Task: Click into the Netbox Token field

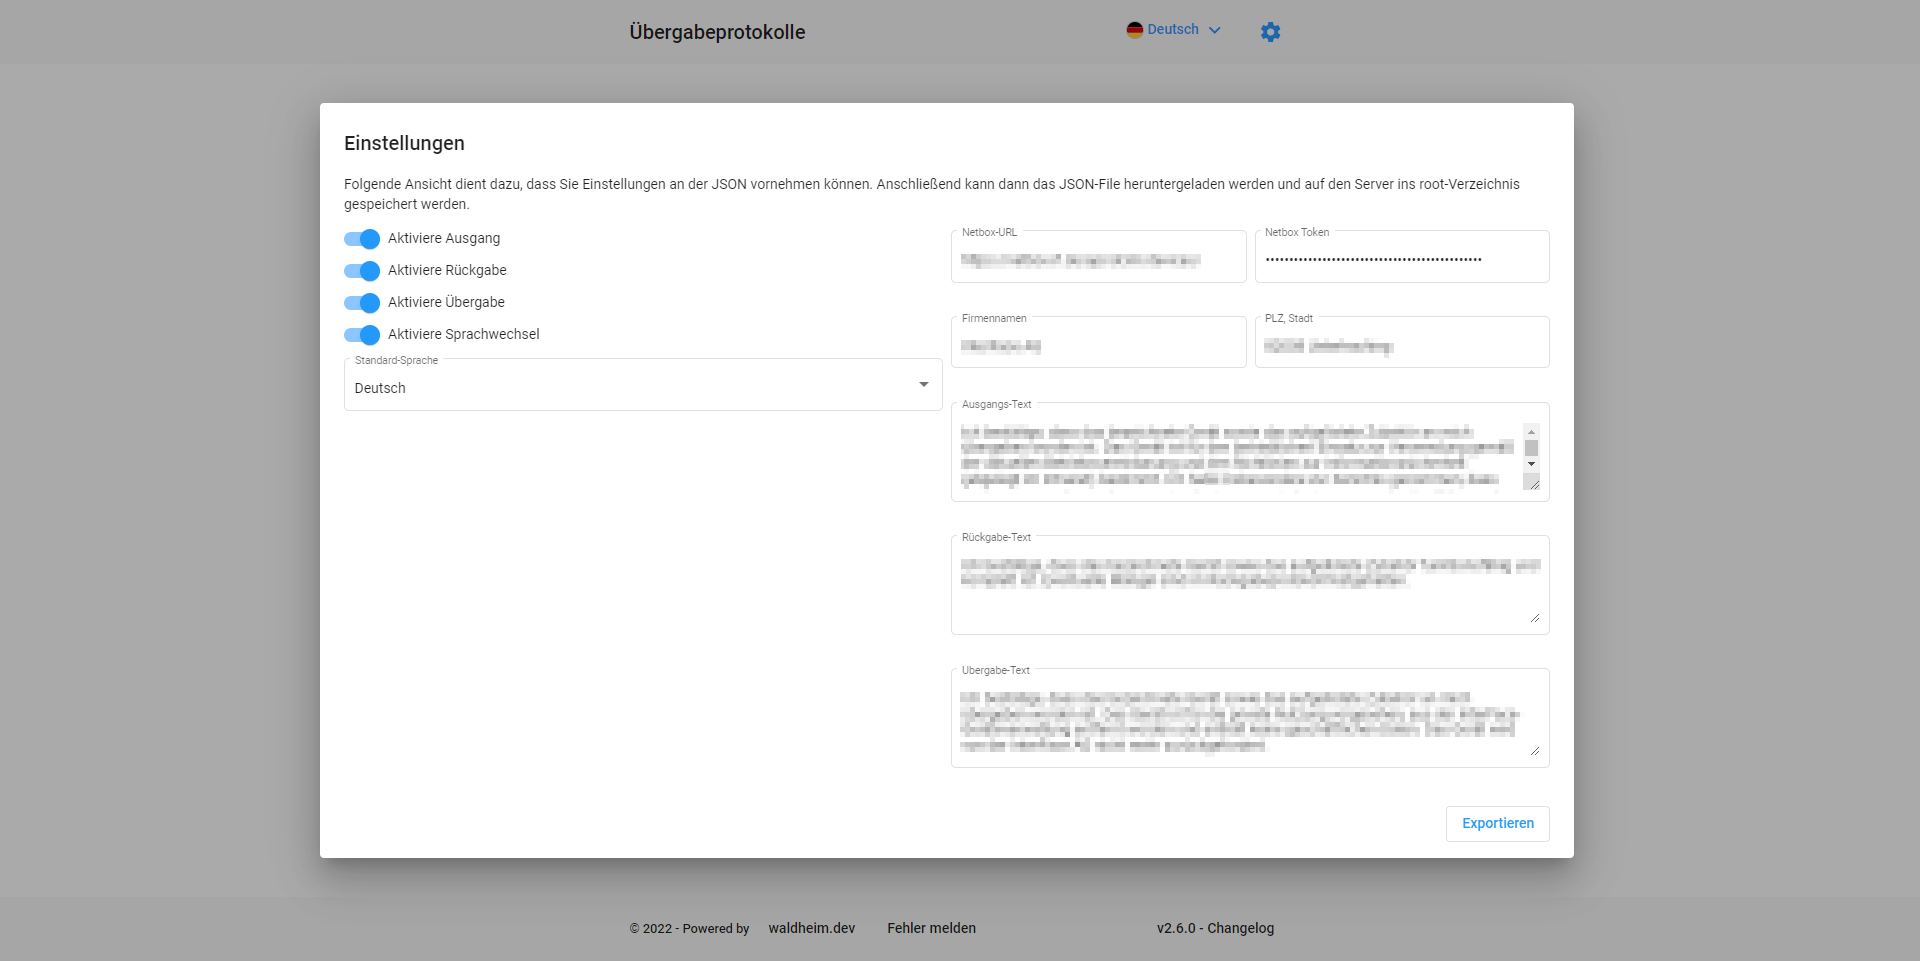Action: coord(1401,260)
